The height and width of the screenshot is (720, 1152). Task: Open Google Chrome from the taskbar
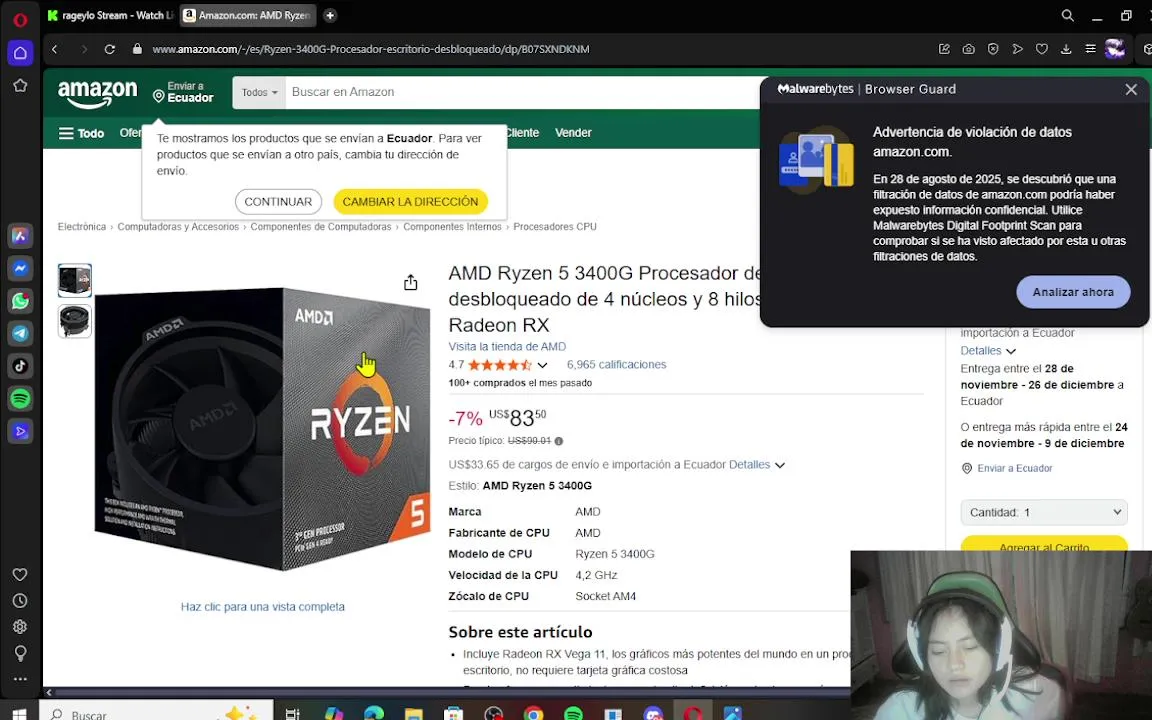pos(533,713)
